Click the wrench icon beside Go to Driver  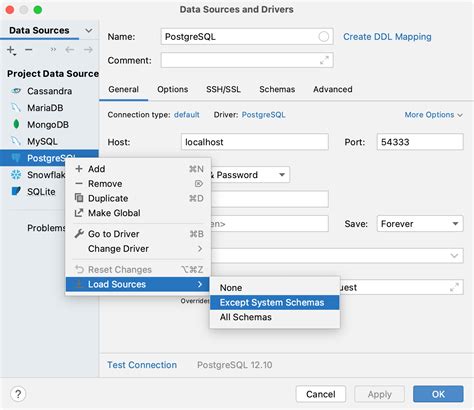point(79,234)
